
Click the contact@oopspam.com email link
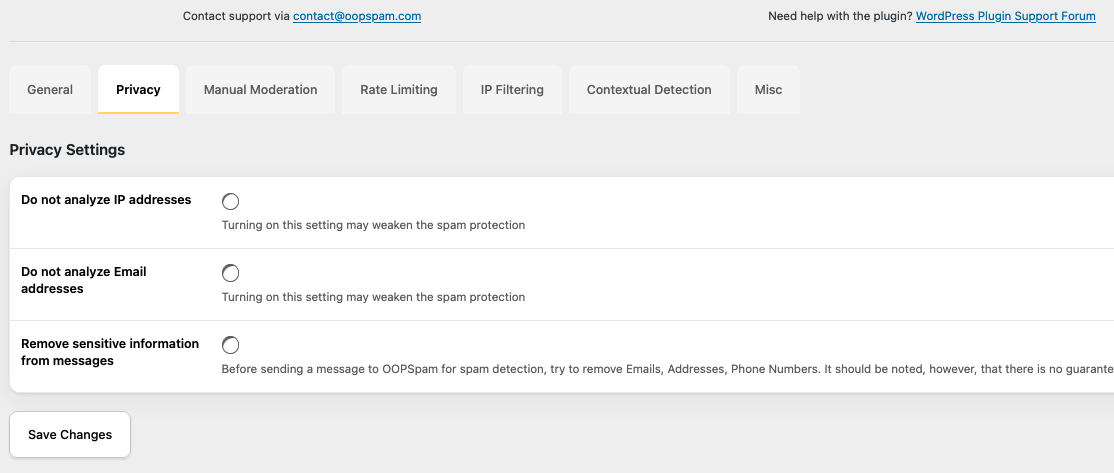click(x=357, y=16)
